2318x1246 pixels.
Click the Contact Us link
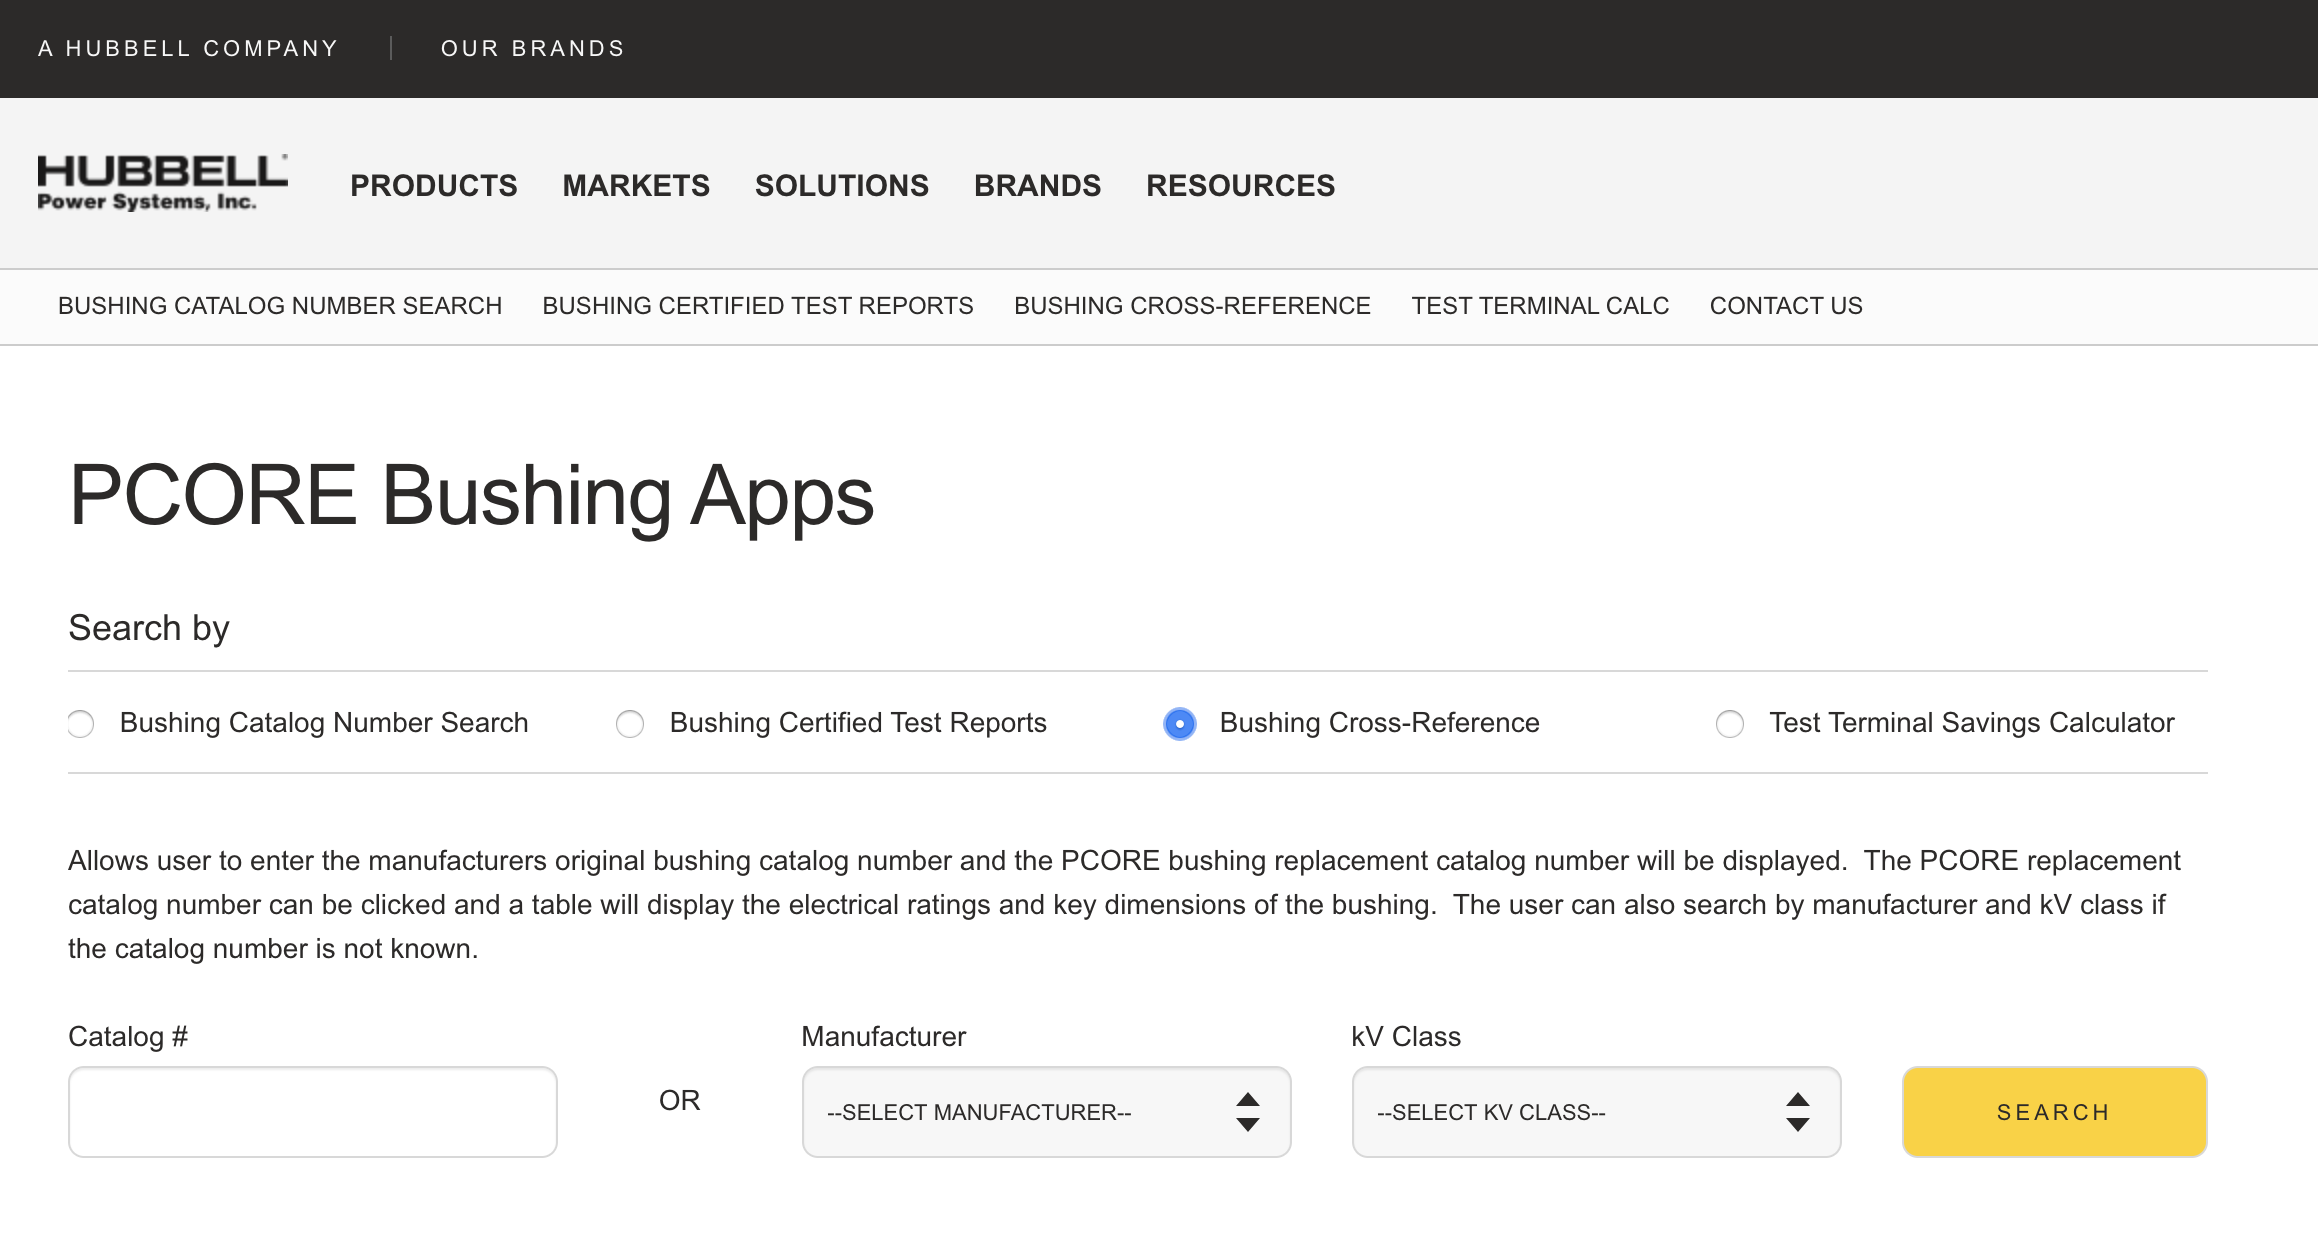(x=1786, y=306)
